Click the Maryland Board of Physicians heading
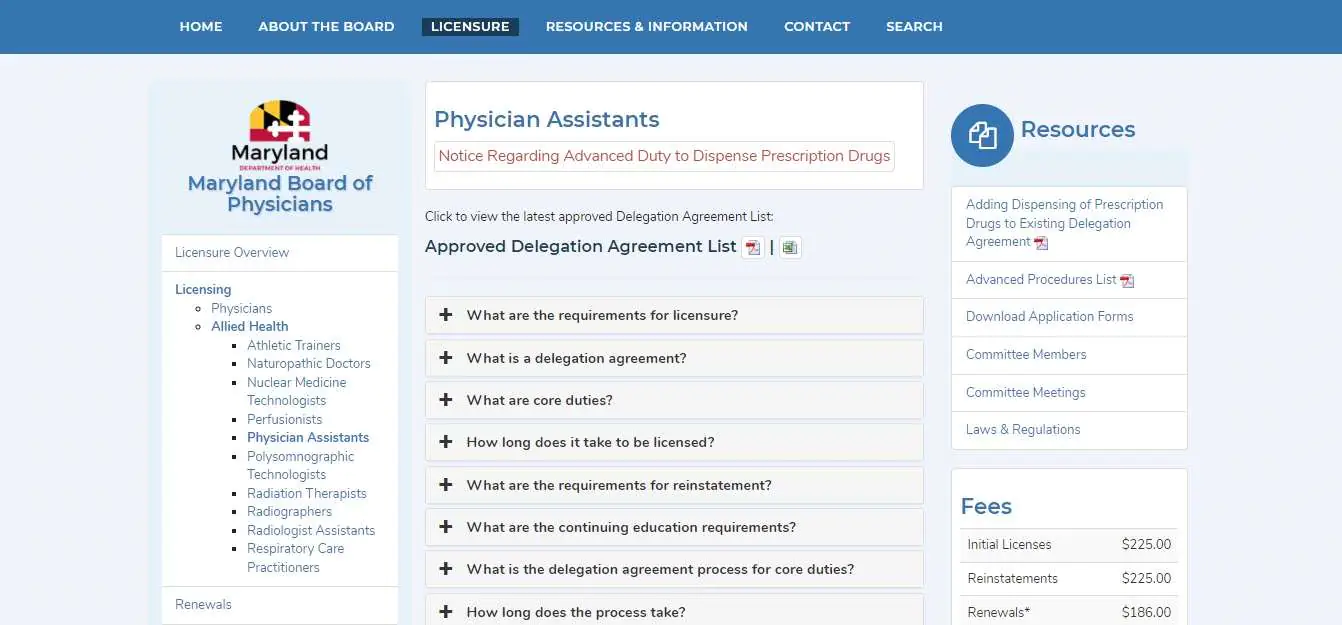The width and height of the screenshot is (1342, 625). (x=280, y=194)
